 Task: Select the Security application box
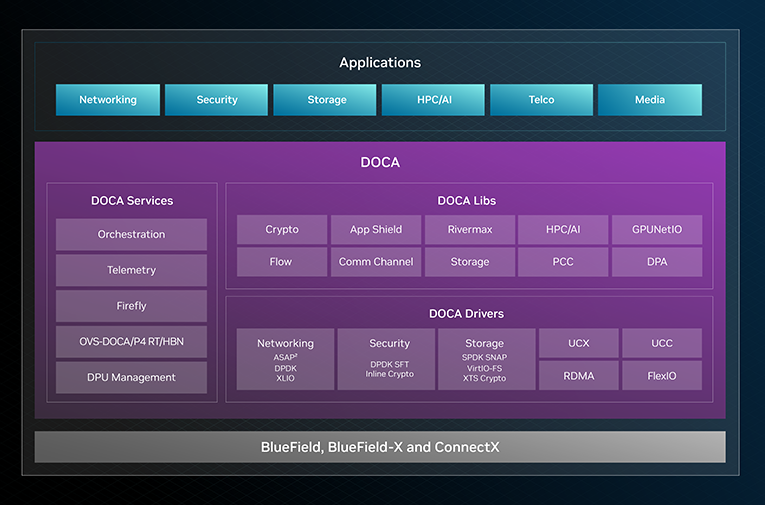tap(217, 100)
